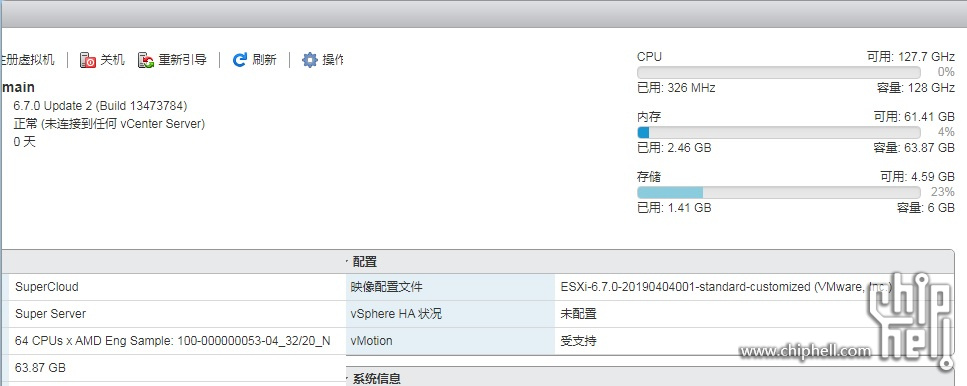Click the host name main heading
Viewport: 967px width, 386px height.
pos(17,88)
